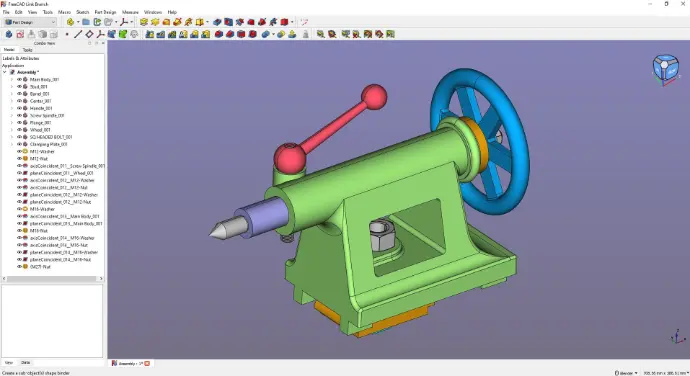Switch to the Tasks tab in Combo View
The height and width of the screenshot is (376, 690).
(27, 50)
